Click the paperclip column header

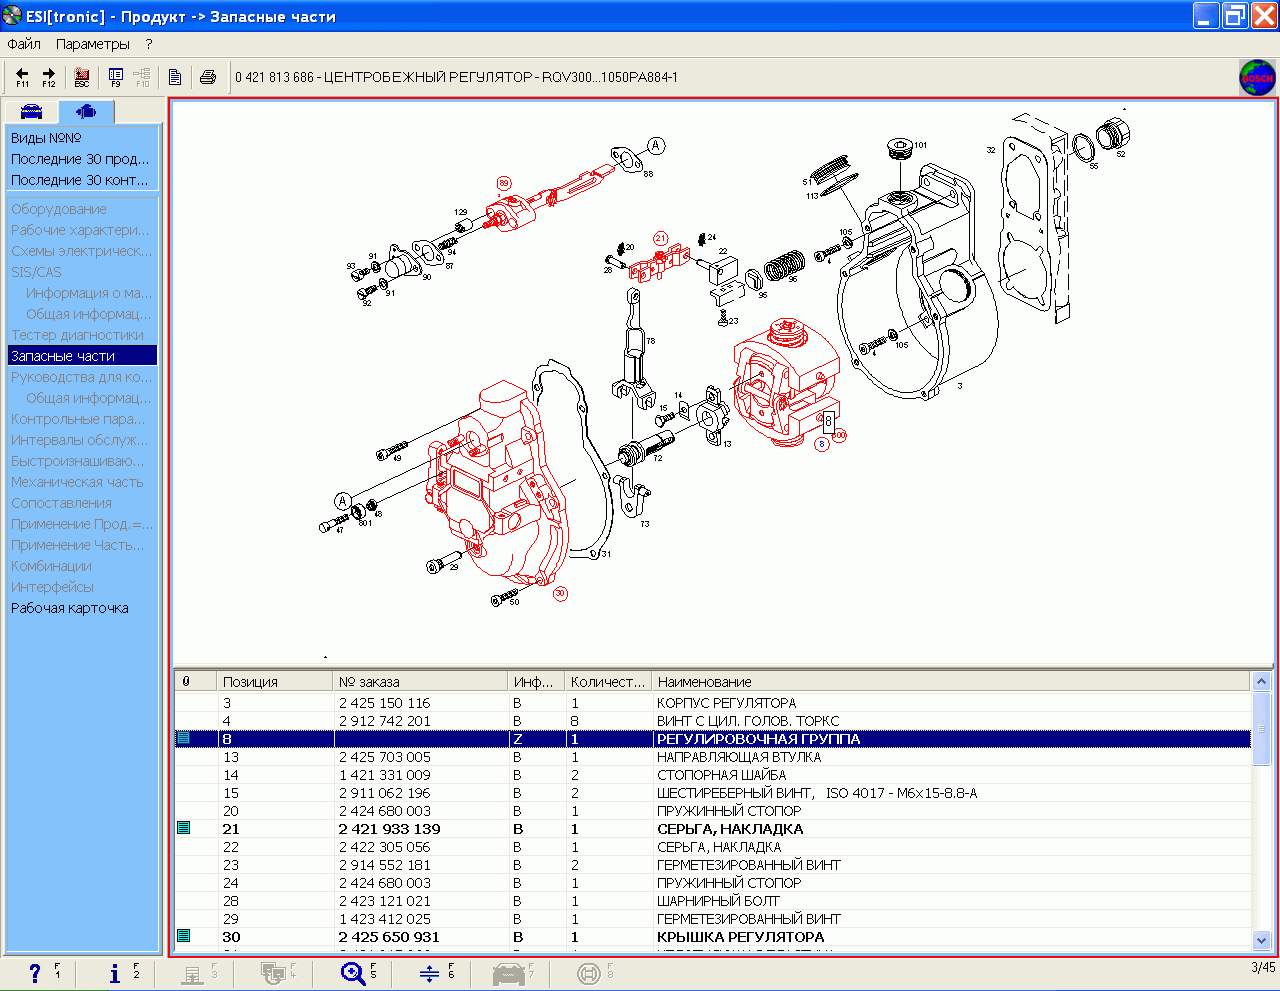(195, 682)
